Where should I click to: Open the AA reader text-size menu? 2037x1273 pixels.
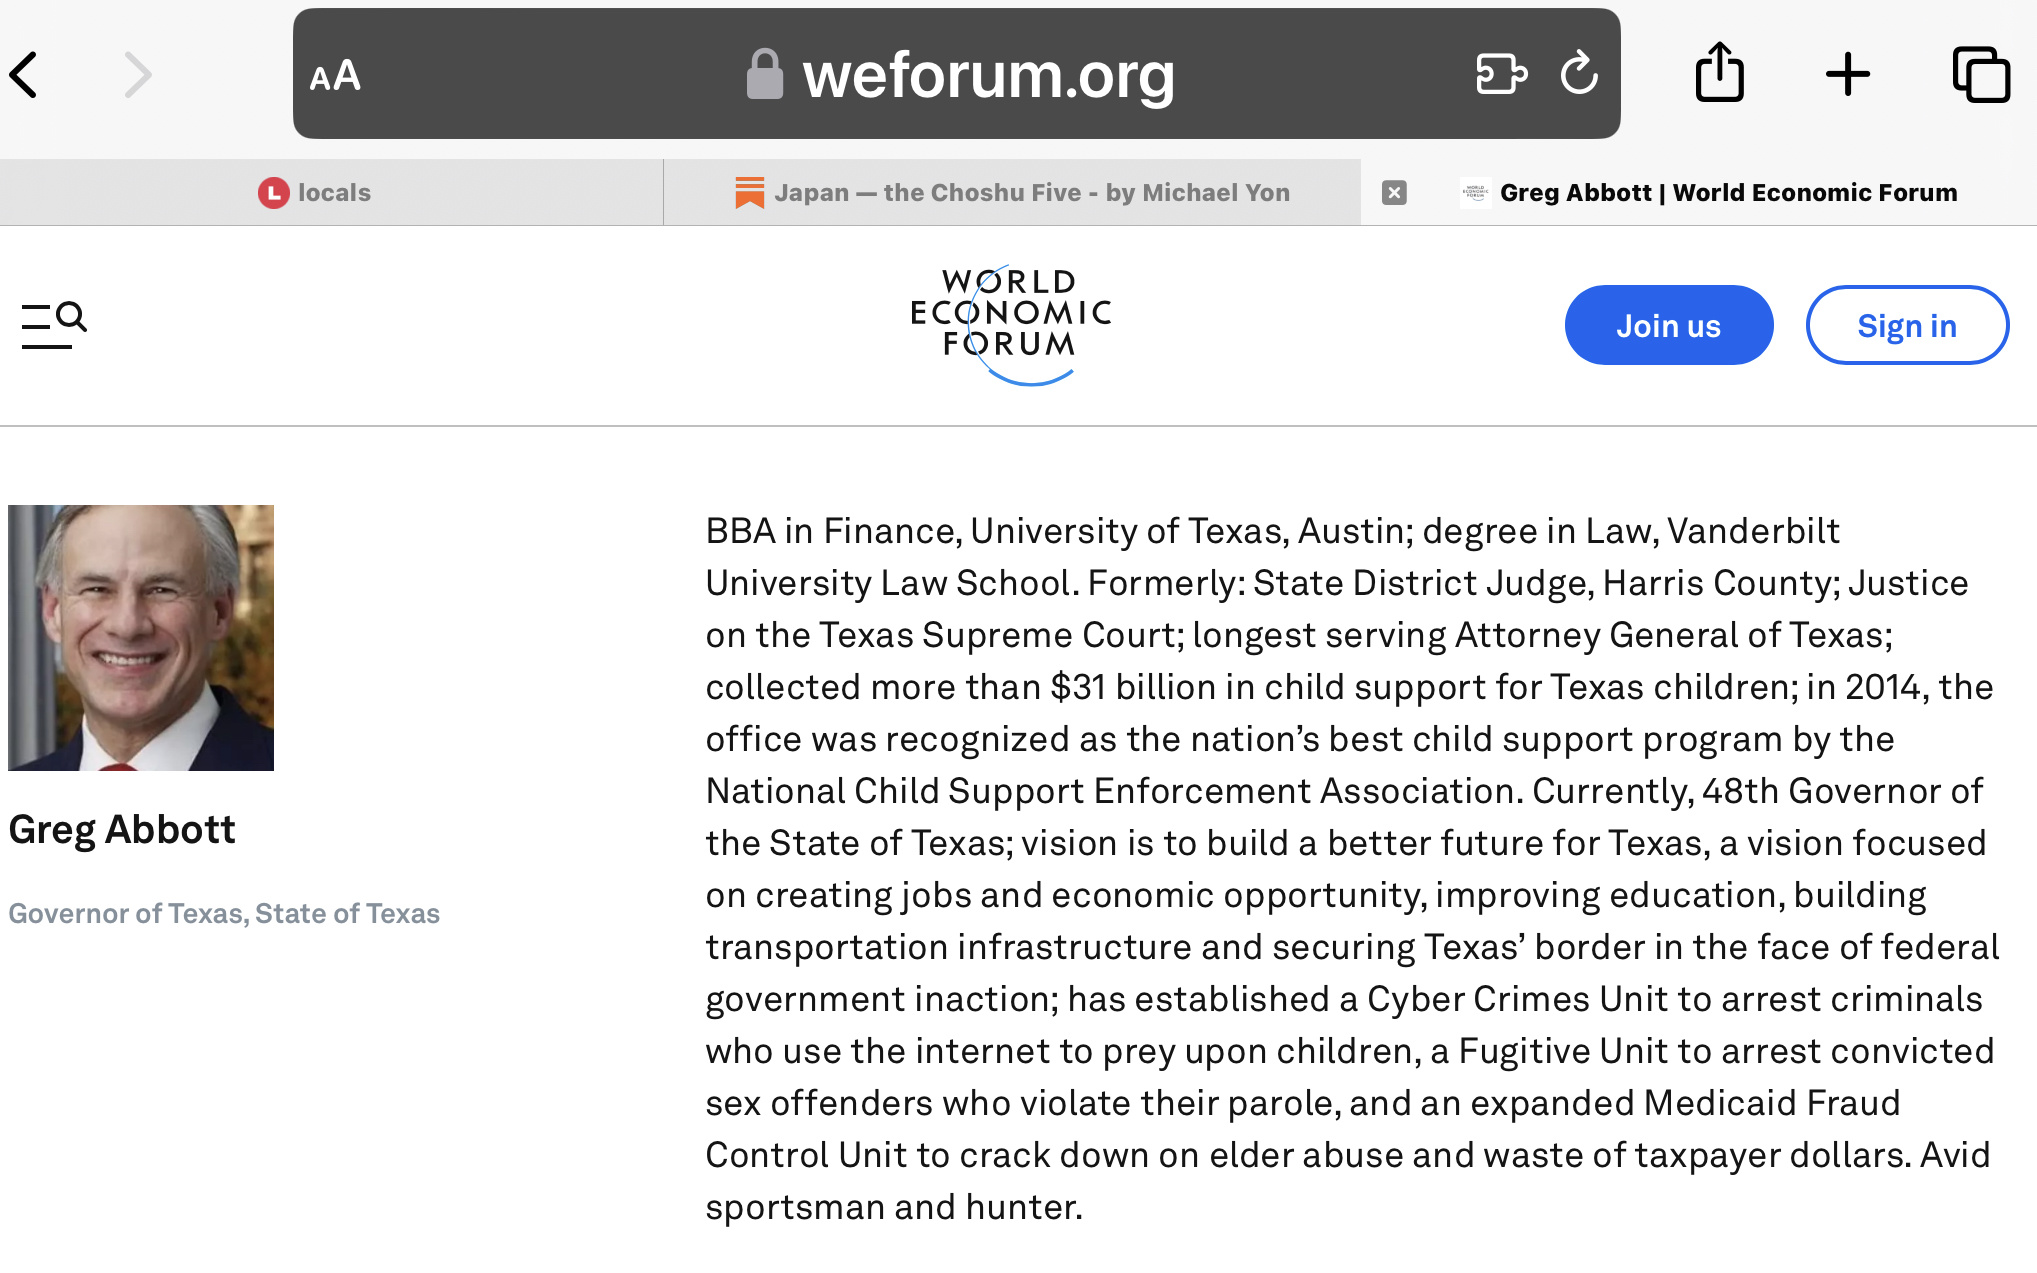[335, 76]
